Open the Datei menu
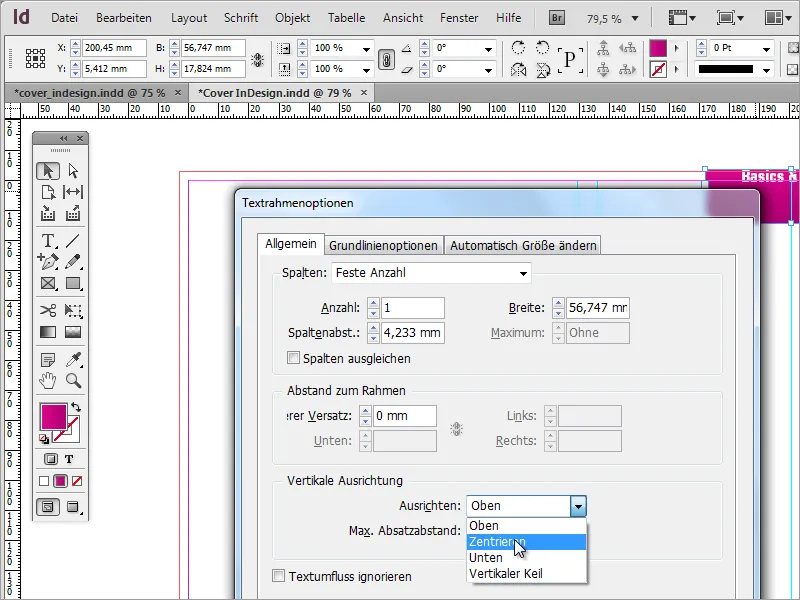800x600 pixels. [64, 18]
